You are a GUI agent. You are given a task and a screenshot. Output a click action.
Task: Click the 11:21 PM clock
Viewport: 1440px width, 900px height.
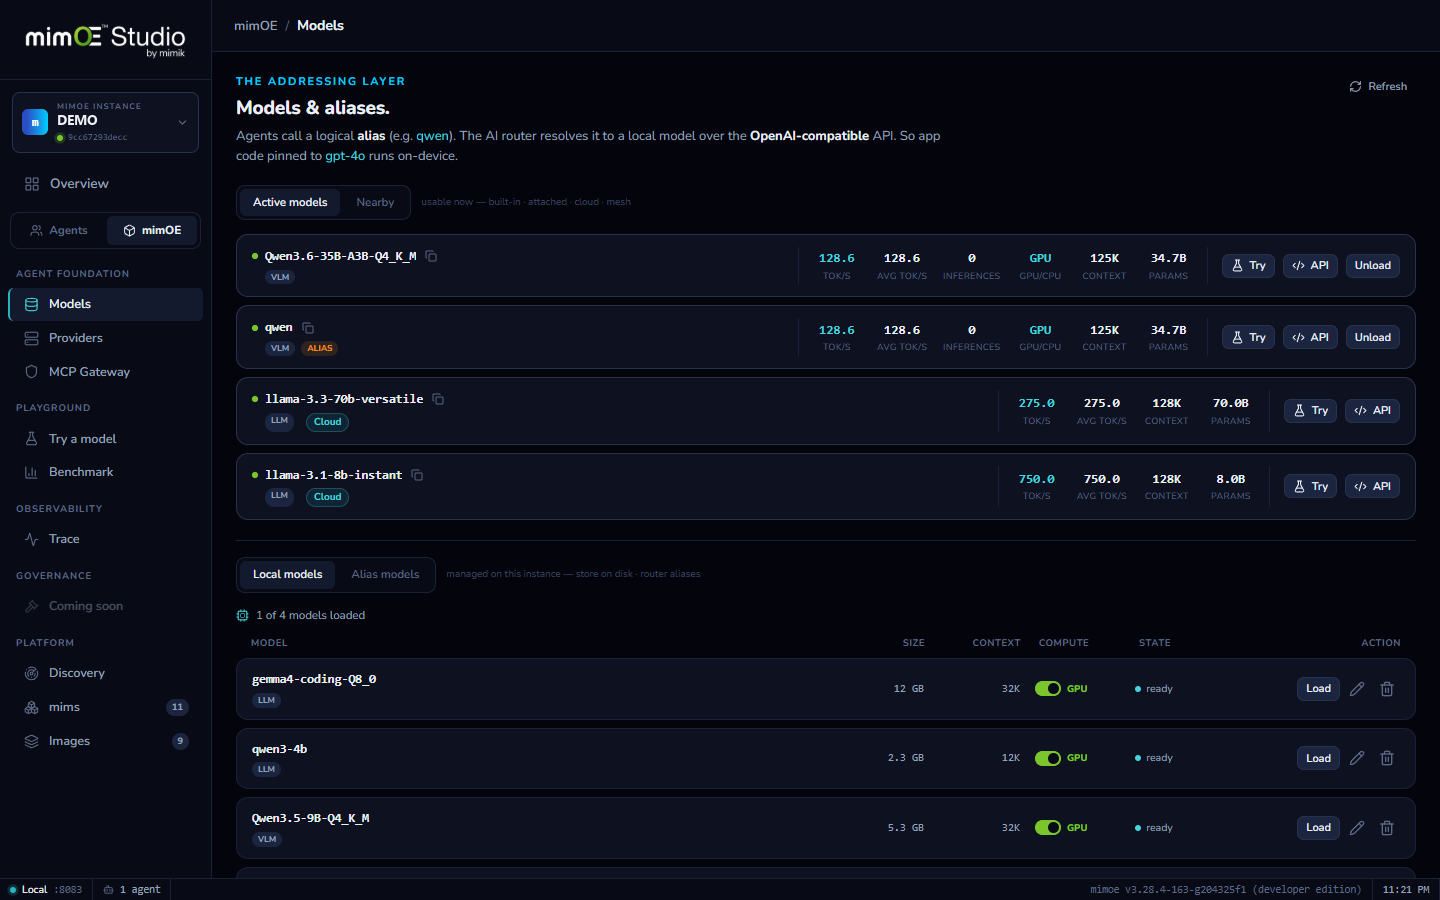[1406, 890]
